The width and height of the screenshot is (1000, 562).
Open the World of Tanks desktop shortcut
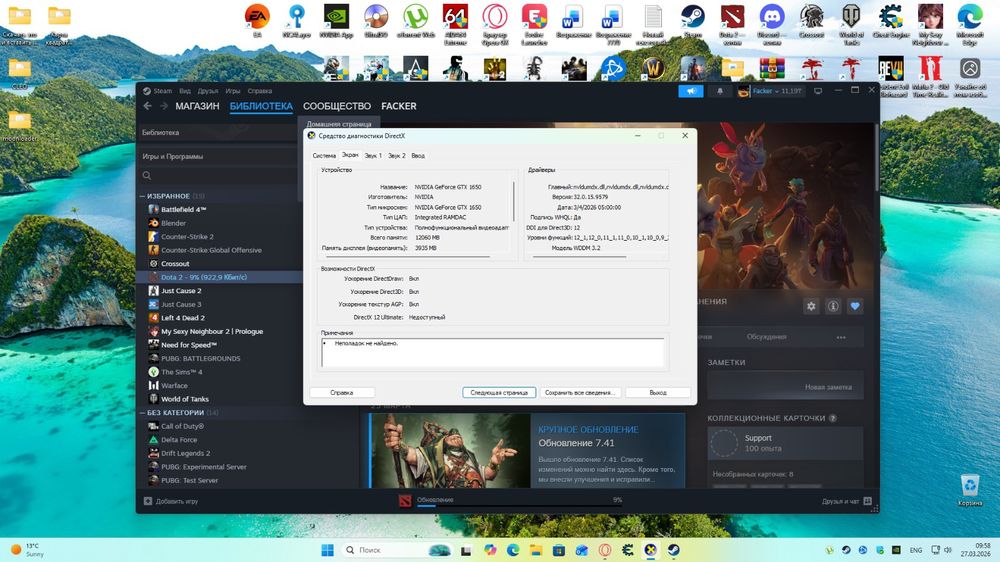(851, 23)
